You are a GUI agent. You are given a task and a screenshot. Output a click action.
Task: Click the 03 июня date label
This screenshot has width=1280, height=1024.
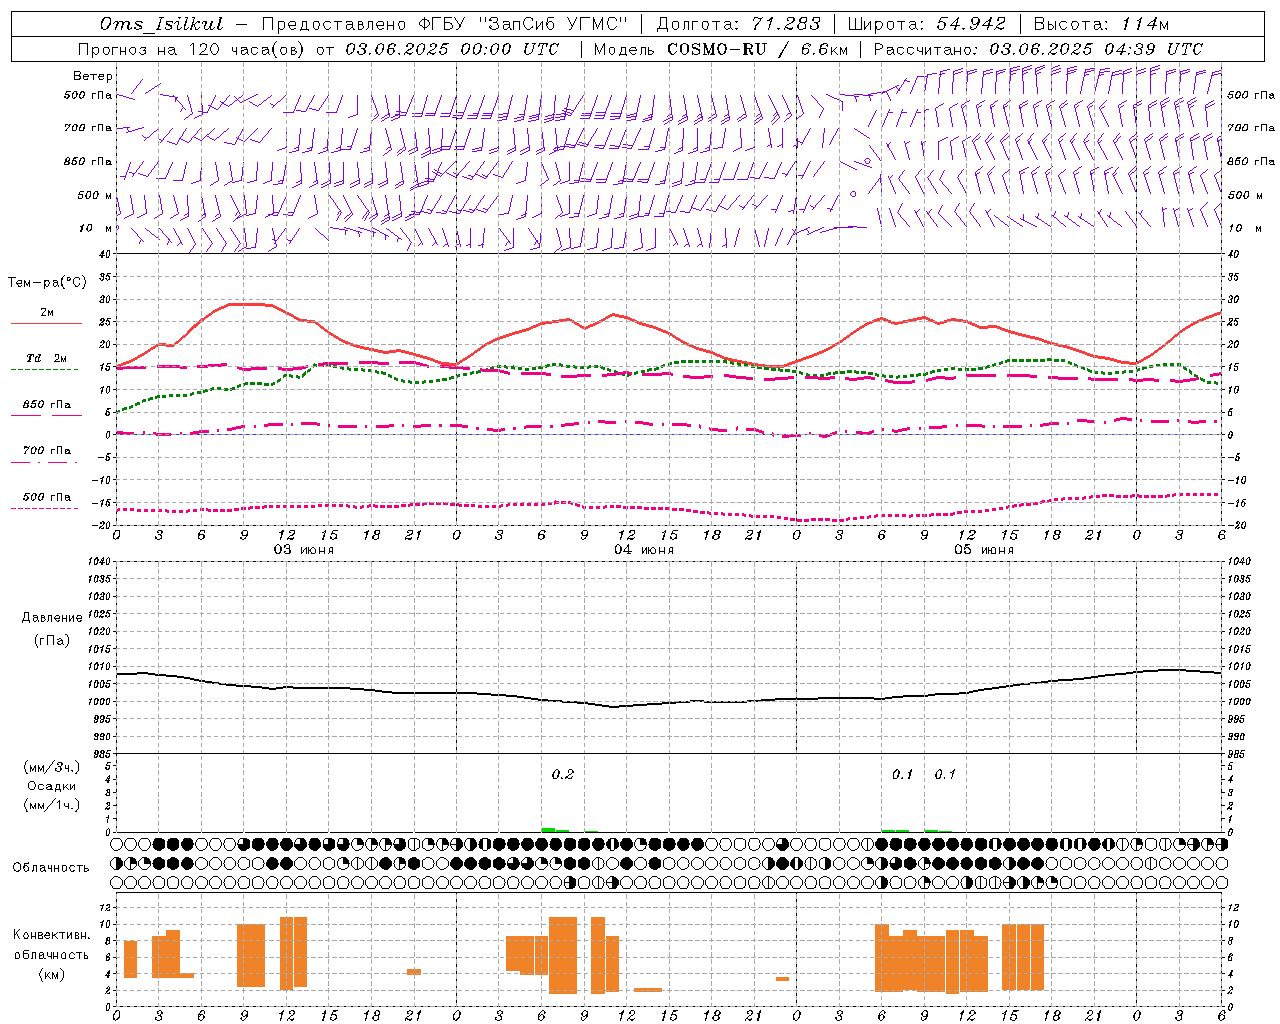[303, 550]
